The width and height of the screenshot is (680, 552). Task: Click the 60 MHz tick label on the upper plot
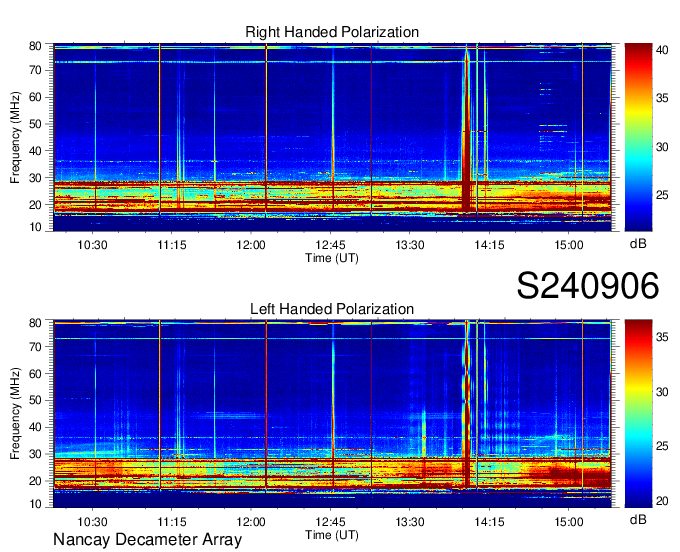[x=35, y=97]
